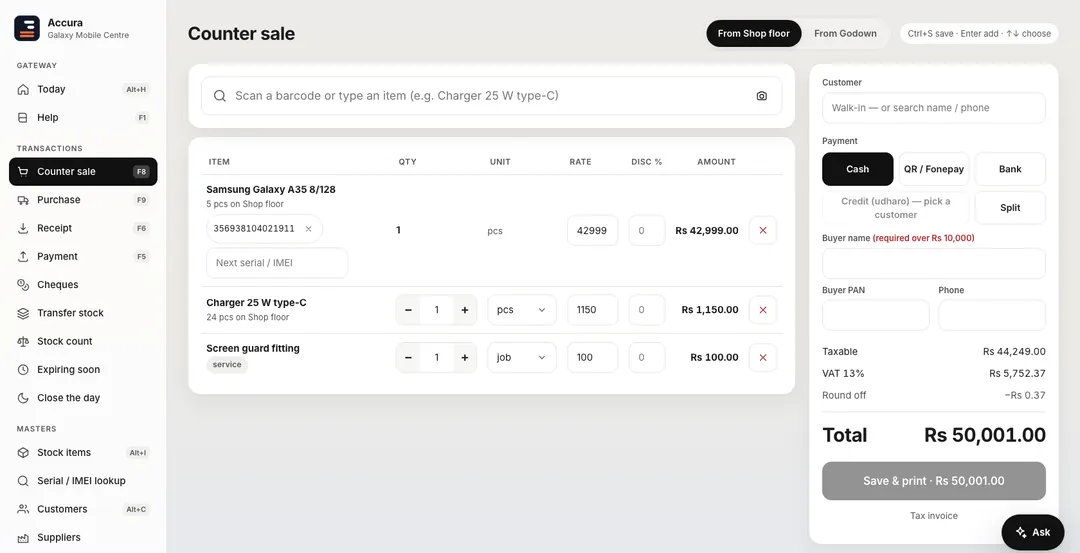Select Bank payment option
This screenshot has height=553, width=1080.
pos(1010,169)
